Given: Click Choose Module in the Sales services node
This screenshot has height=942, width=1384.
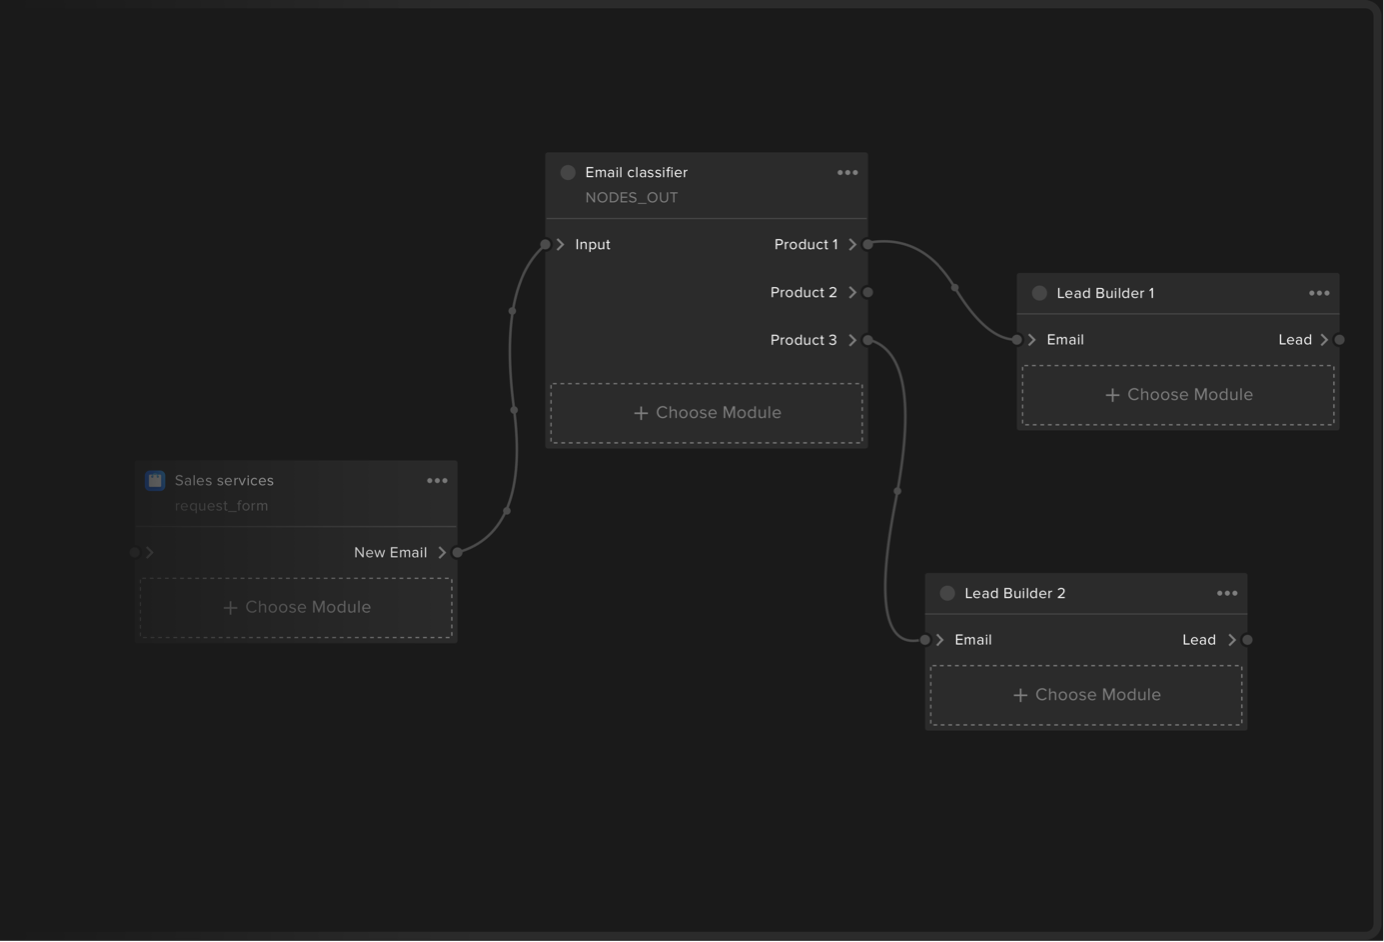Looking at the screenshot, I should pos(296,607).
